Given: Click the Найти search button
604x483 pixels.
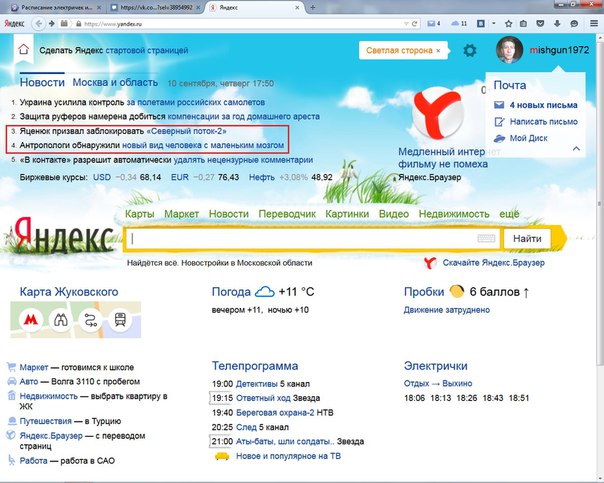Looking at the screenshot, I should point(527,238).
